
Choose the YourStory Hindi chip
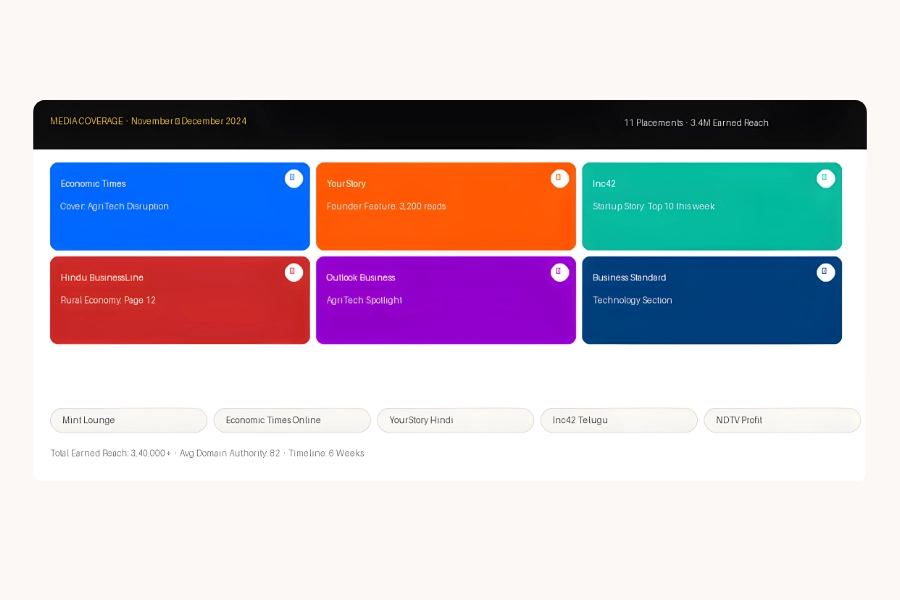(455, 420)
